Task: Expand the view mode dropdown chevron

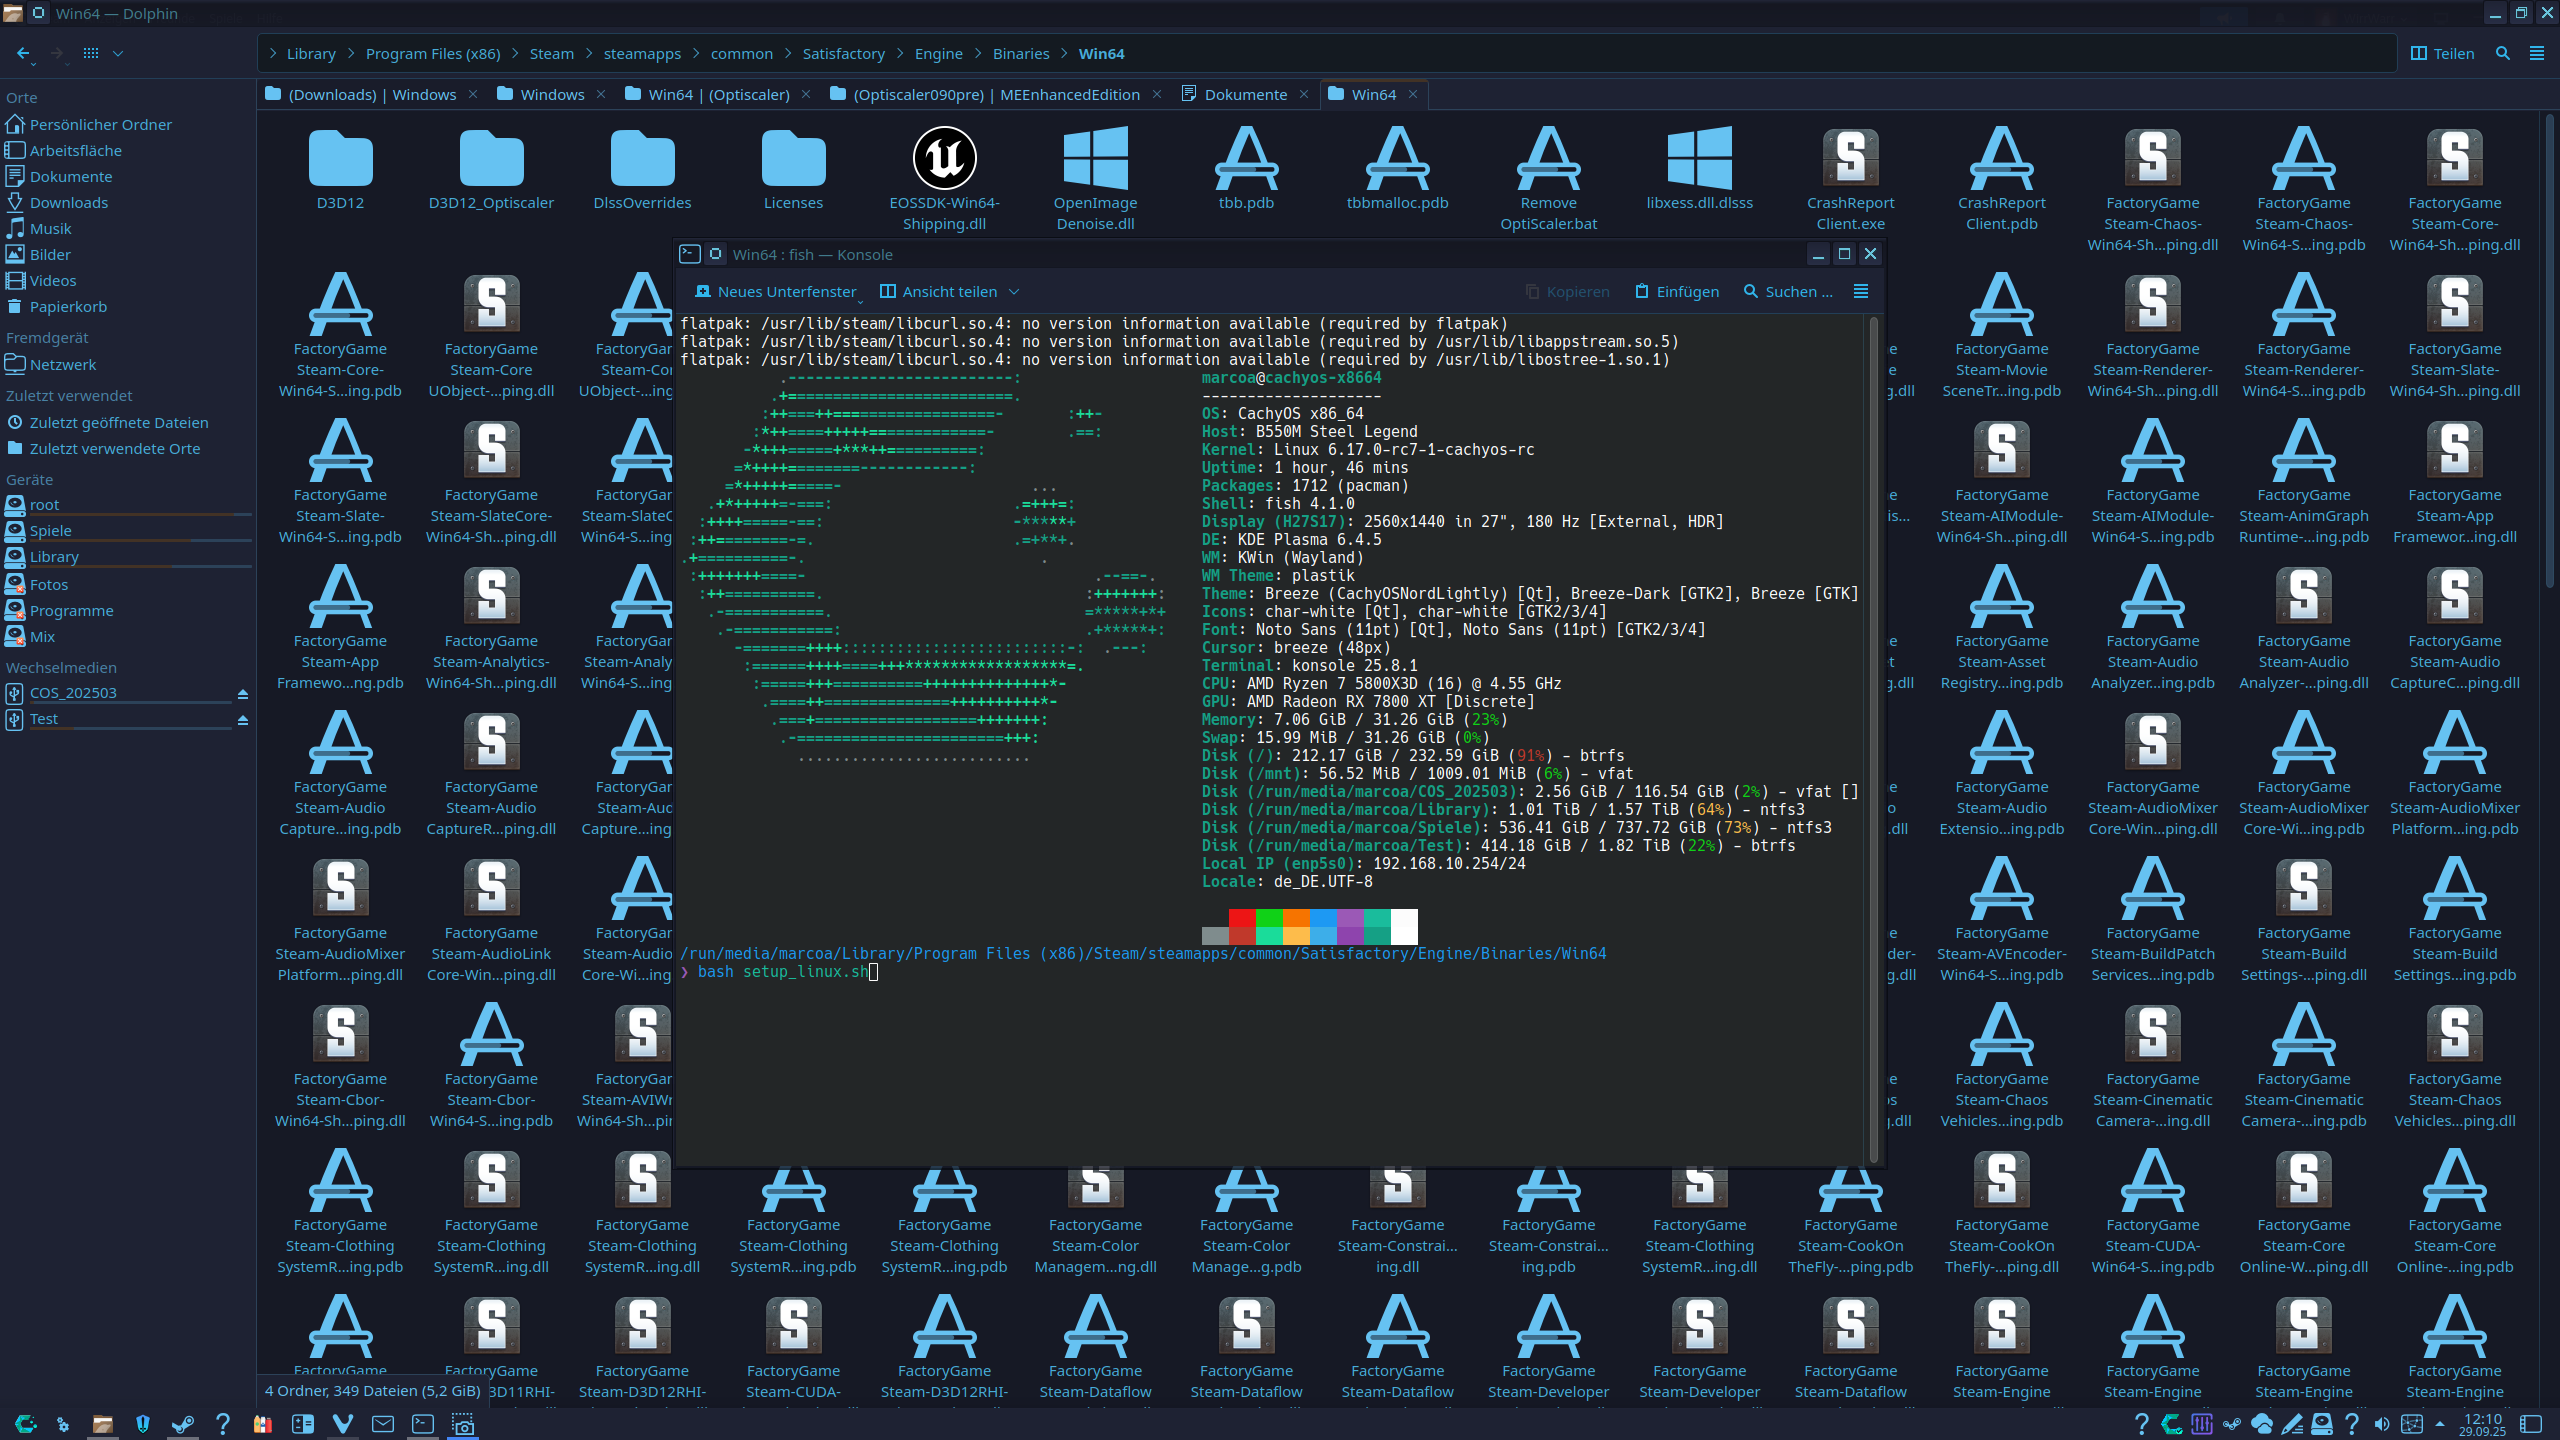Action: coord(118,53)
